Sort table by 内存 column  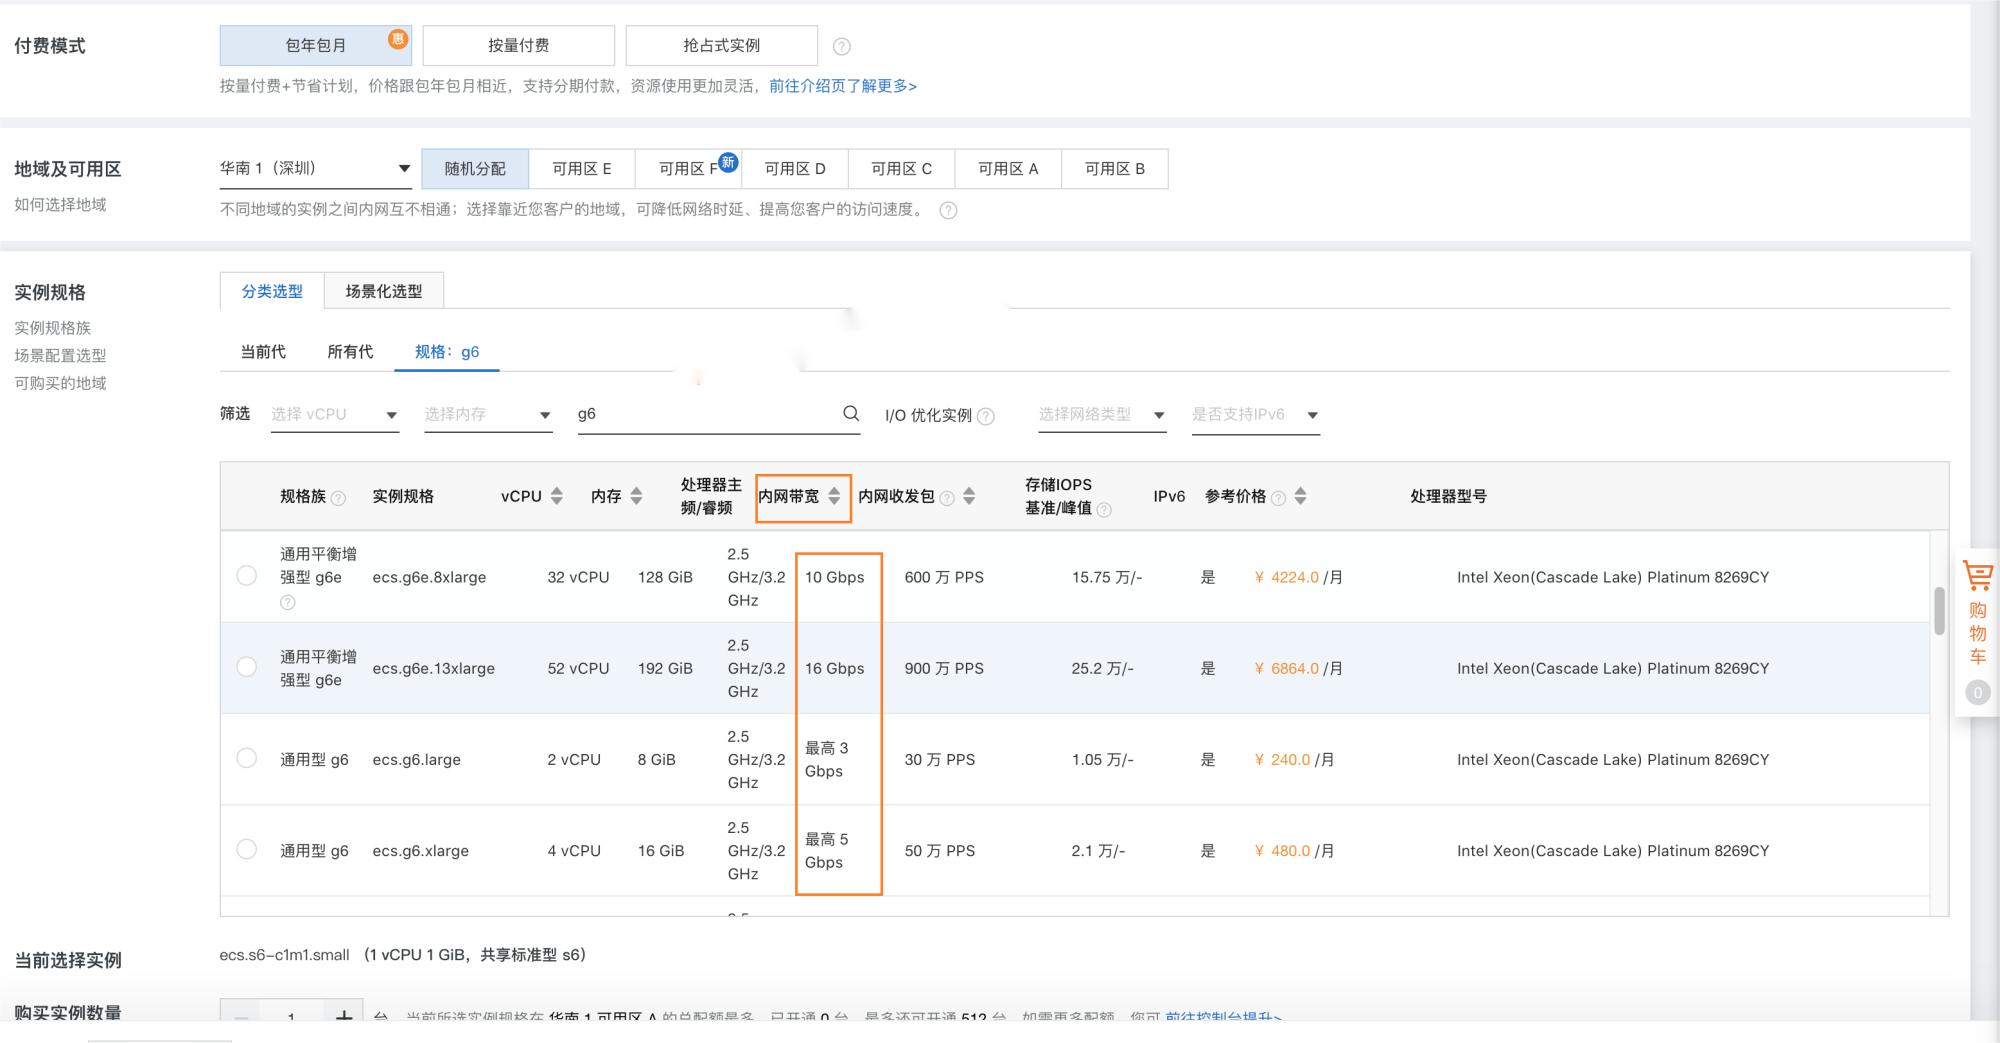[636, 496]
